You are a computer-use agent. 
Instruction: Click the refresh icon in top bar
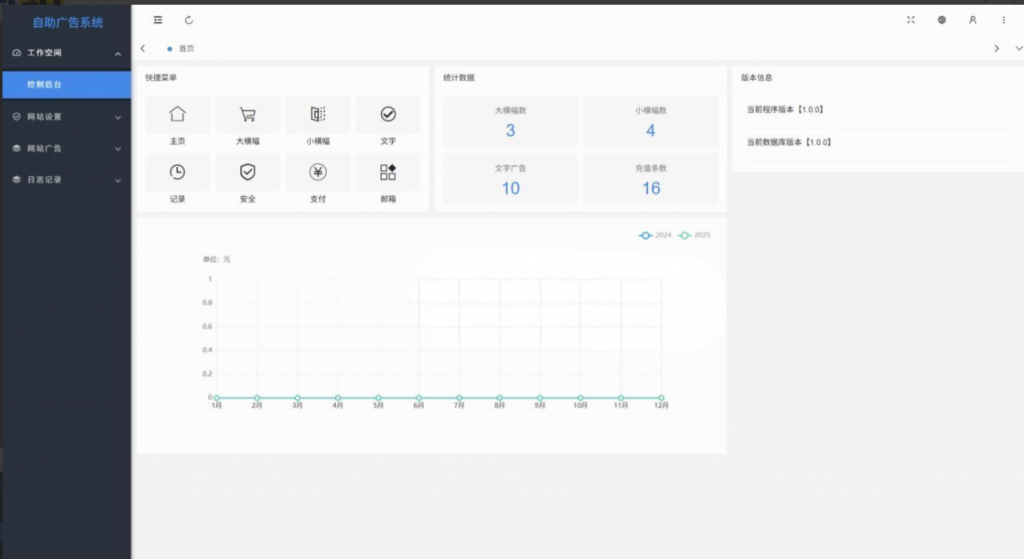[x=189, y=20]
